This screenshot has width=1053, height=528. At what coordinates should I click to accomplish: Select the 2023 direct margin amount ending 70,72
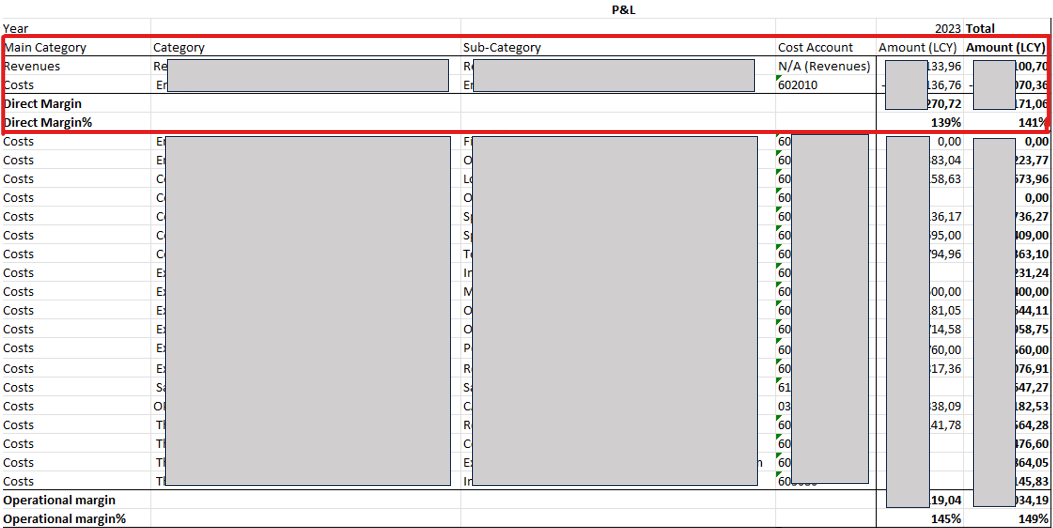click(946, 104)
